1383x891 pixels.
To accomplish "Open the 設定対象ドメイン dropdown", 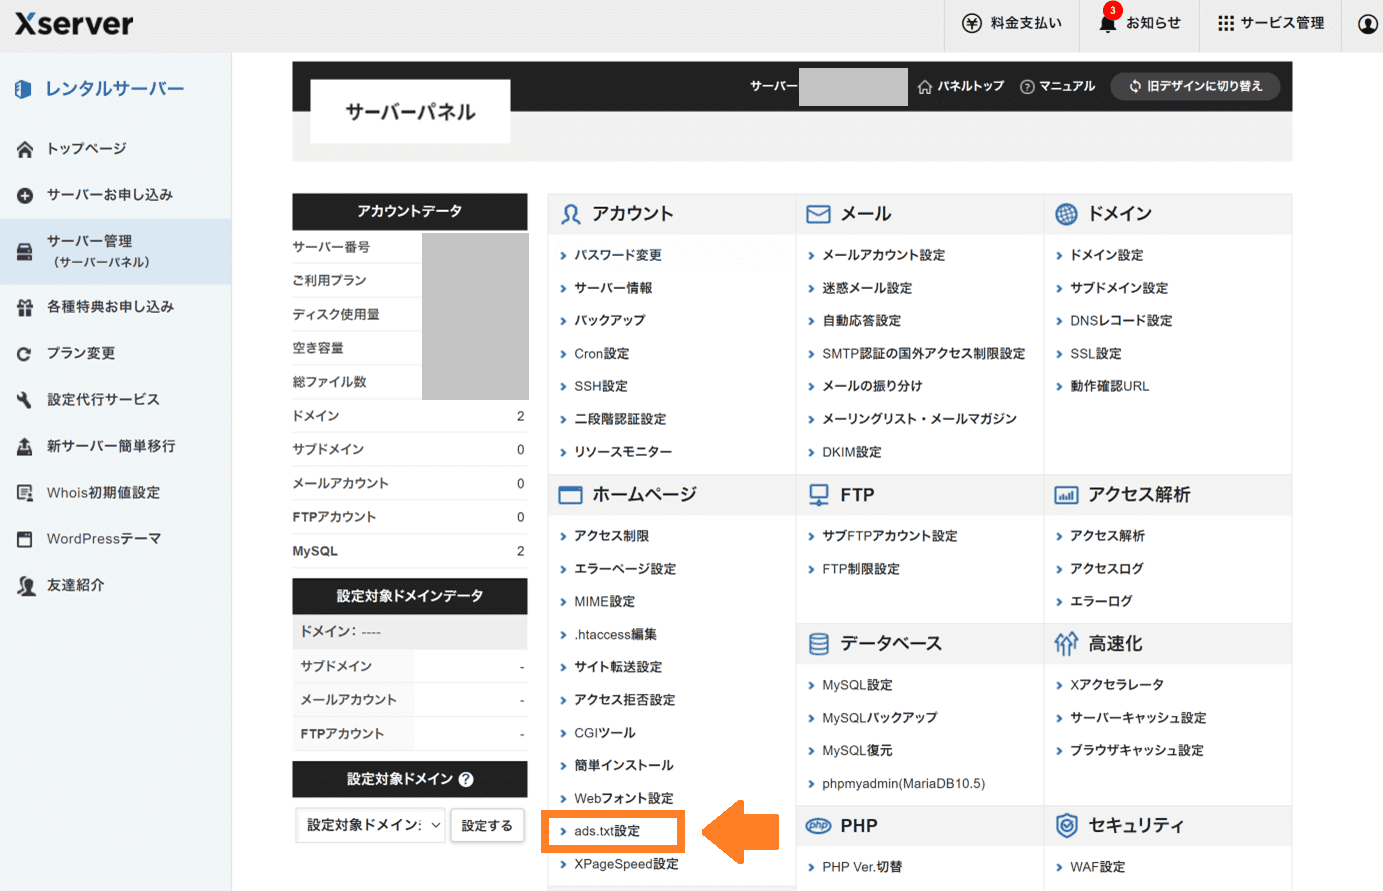I will click(x=371, y=825).
